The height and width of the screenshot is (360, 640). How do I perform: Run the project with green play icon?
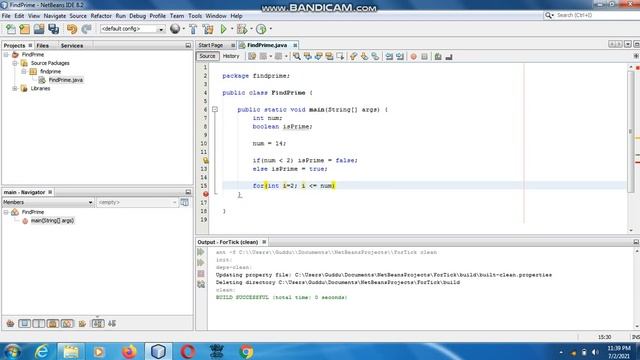[223, 29]
